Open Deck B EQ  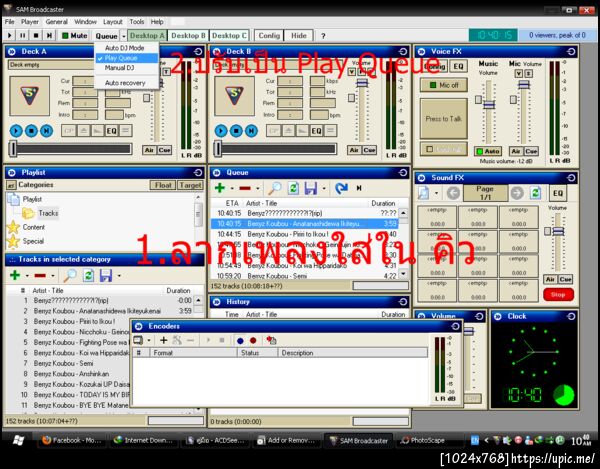click(x=316, y=131)
